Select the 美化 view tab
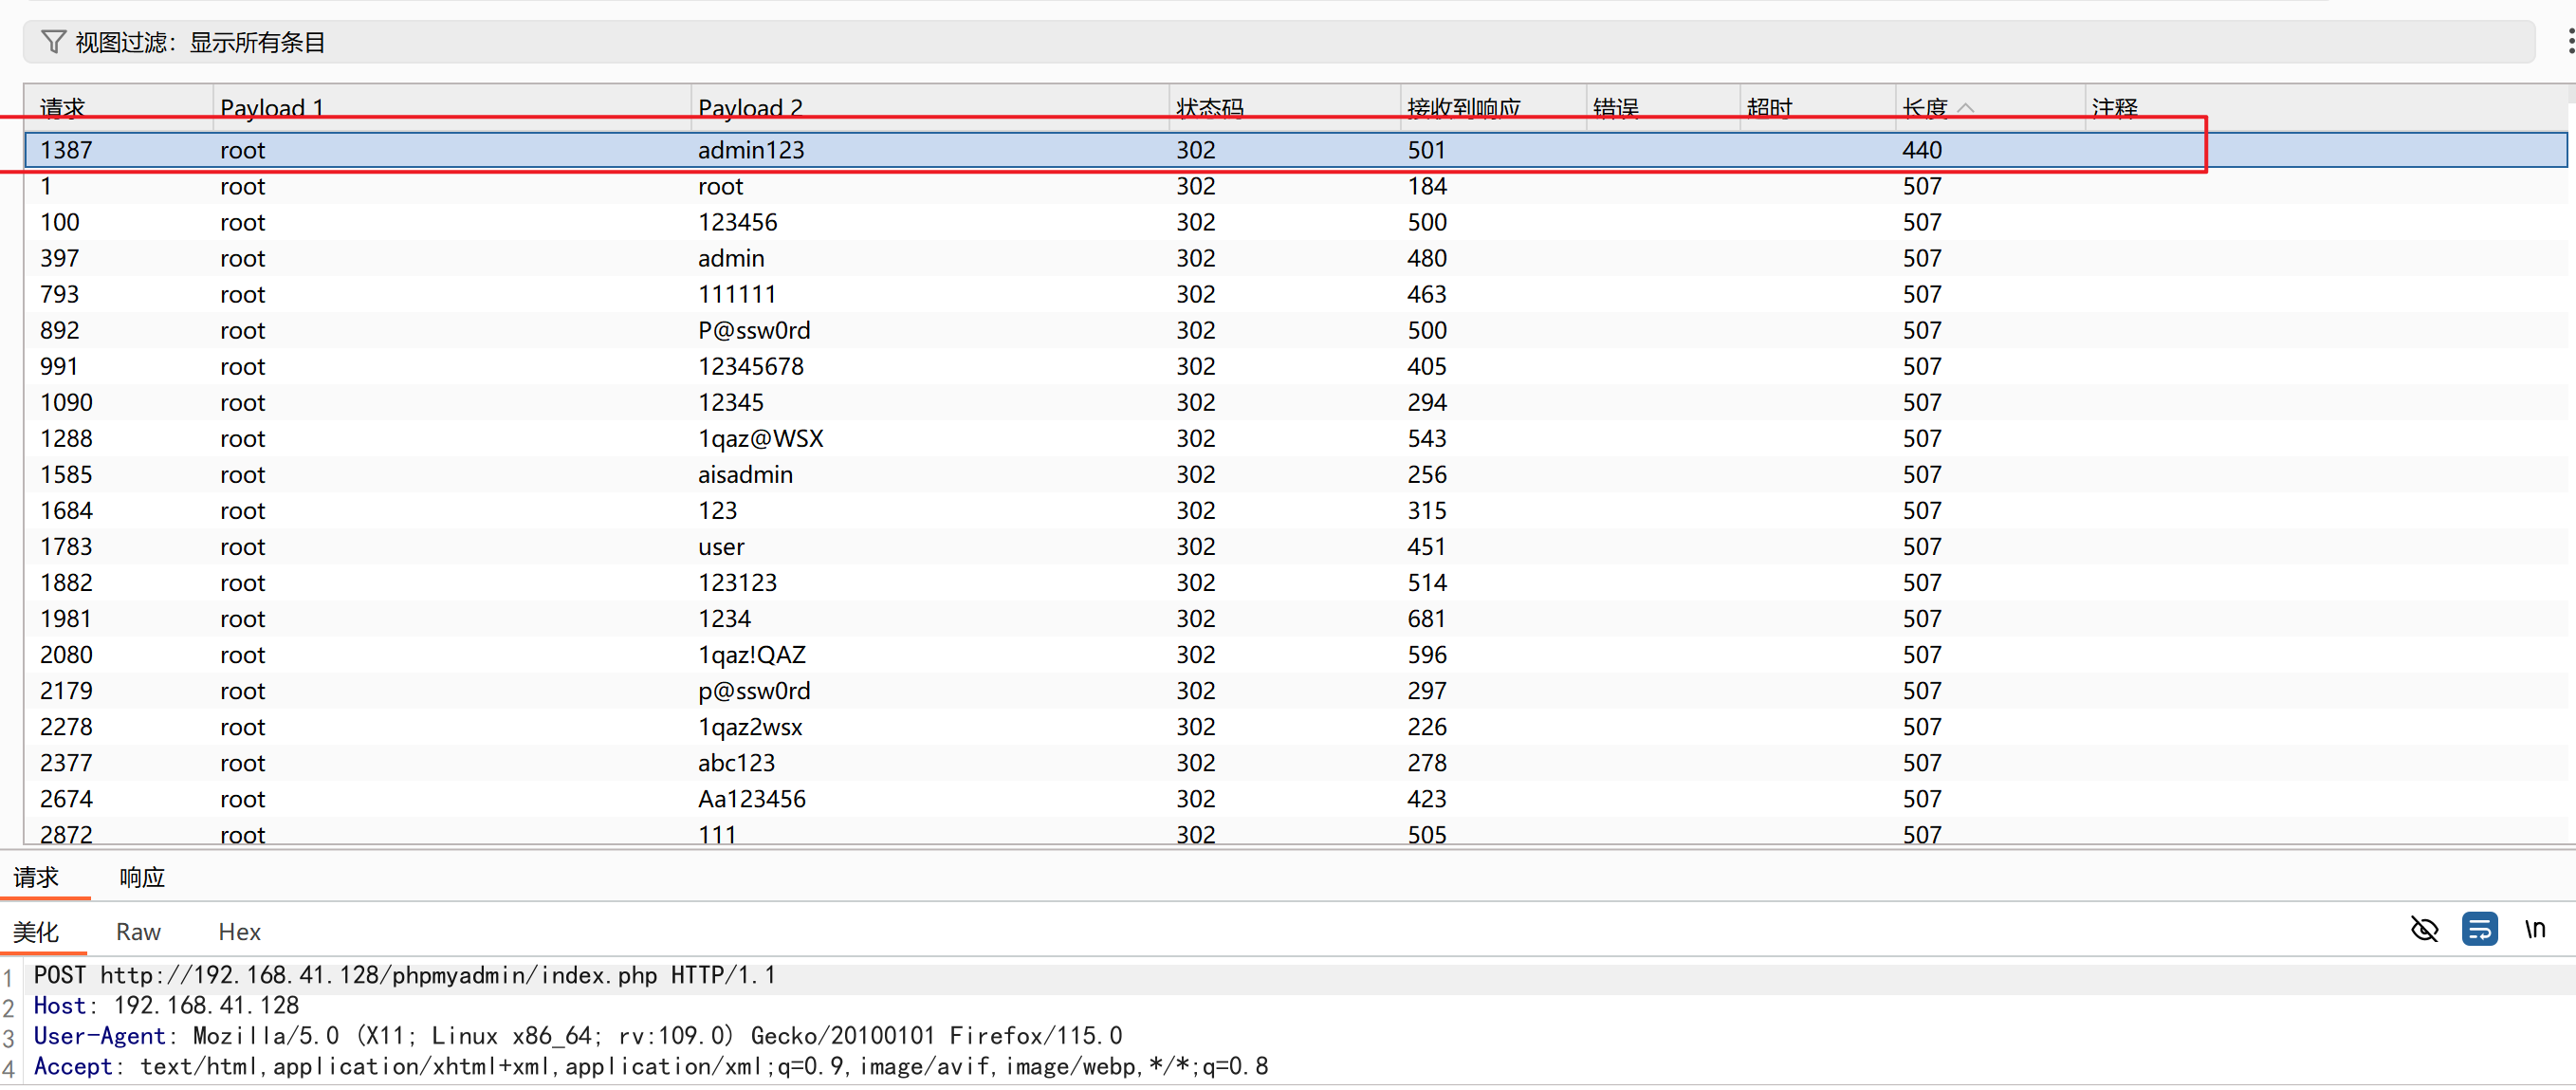The width and height of the screenshot is (2576, 1090). 36,932
